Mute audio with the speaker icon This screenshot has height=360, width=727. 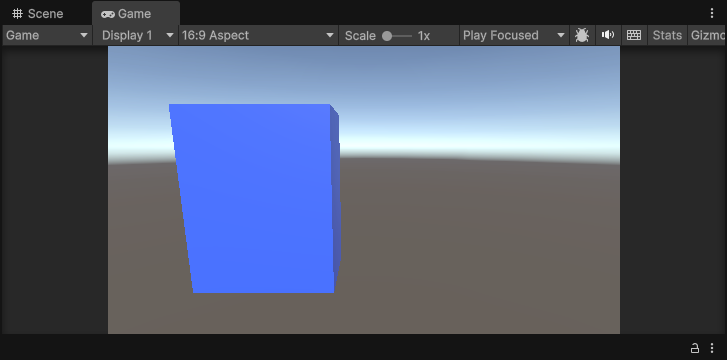[x=607, y=35]
